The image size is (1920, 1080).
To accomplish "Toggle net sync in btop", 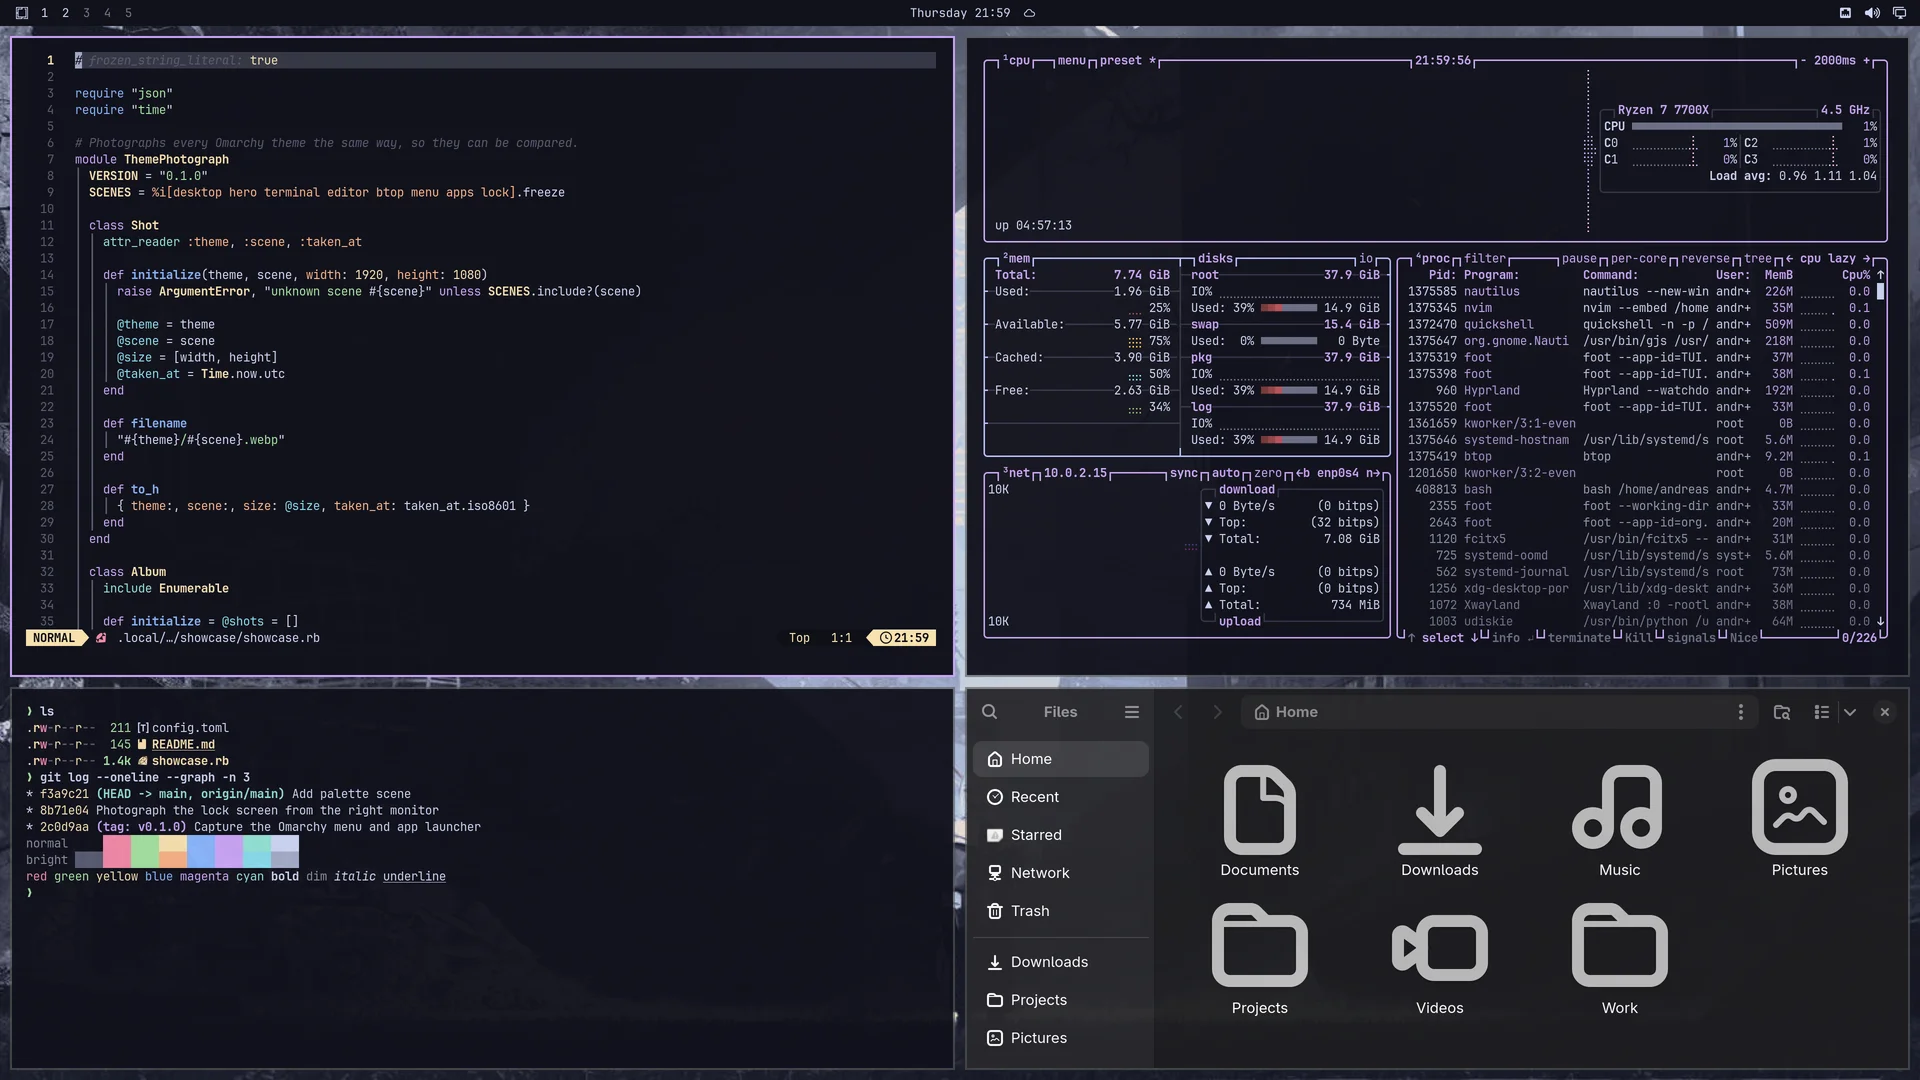I will coord(1183,474).
